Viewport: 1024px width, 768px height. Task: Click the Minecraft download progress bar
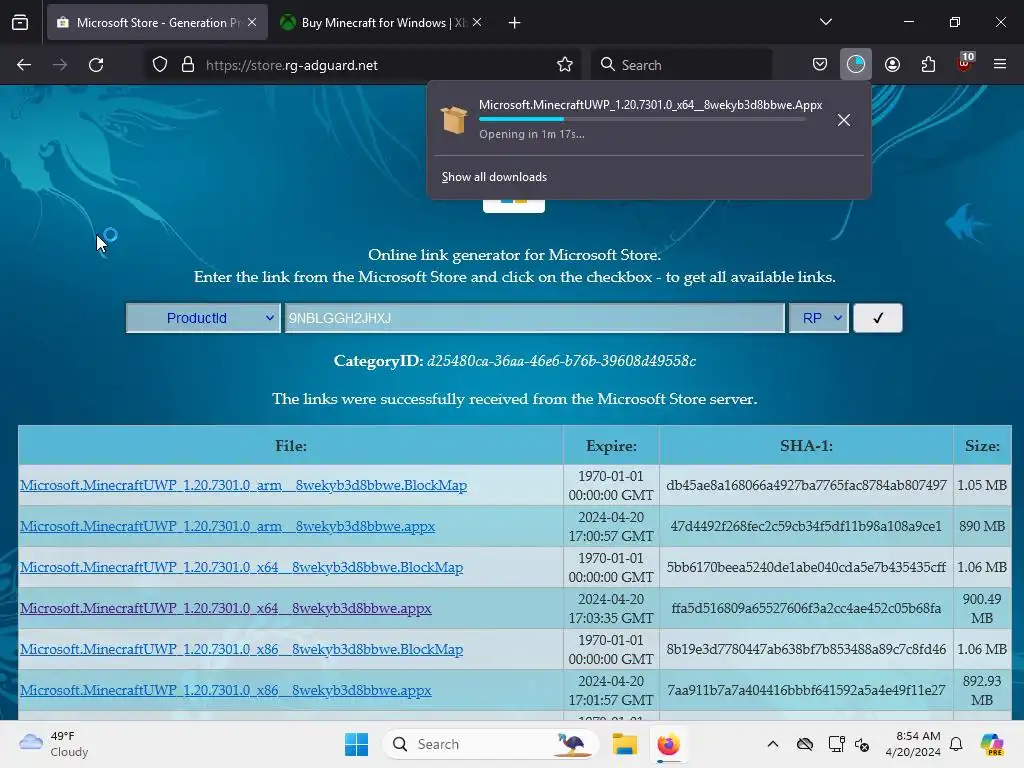642,119
